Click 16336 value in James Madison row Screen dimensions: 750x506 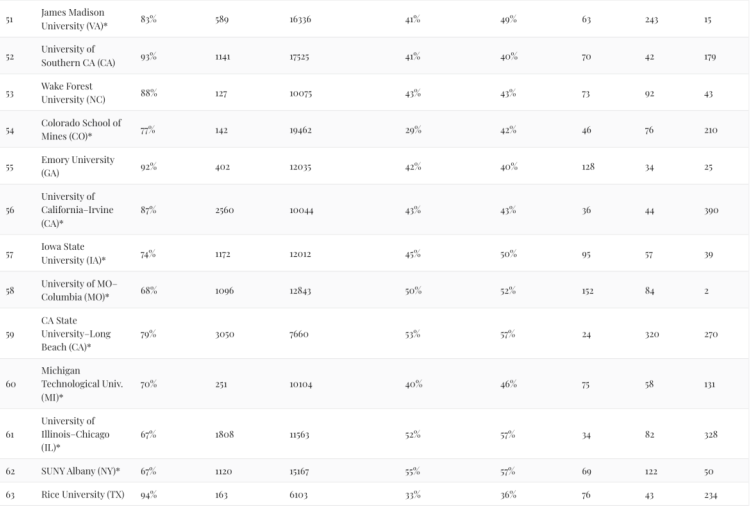coord(300,20)
